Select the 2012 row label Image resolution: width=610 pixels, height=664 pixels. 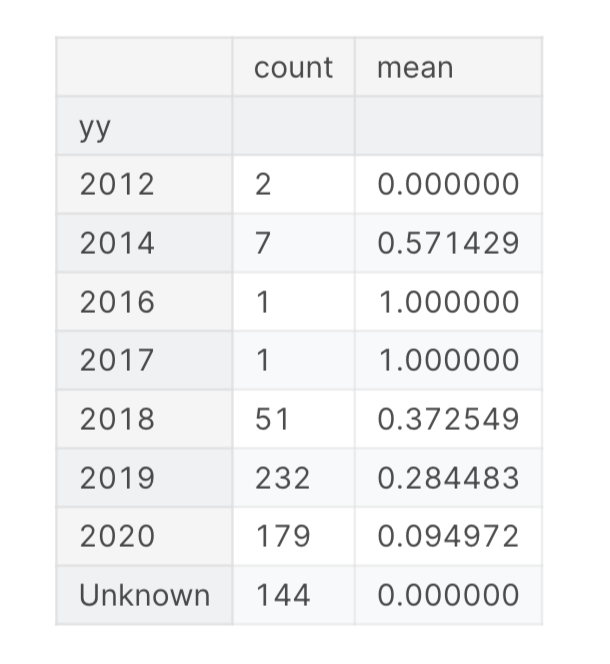point(117,185)
